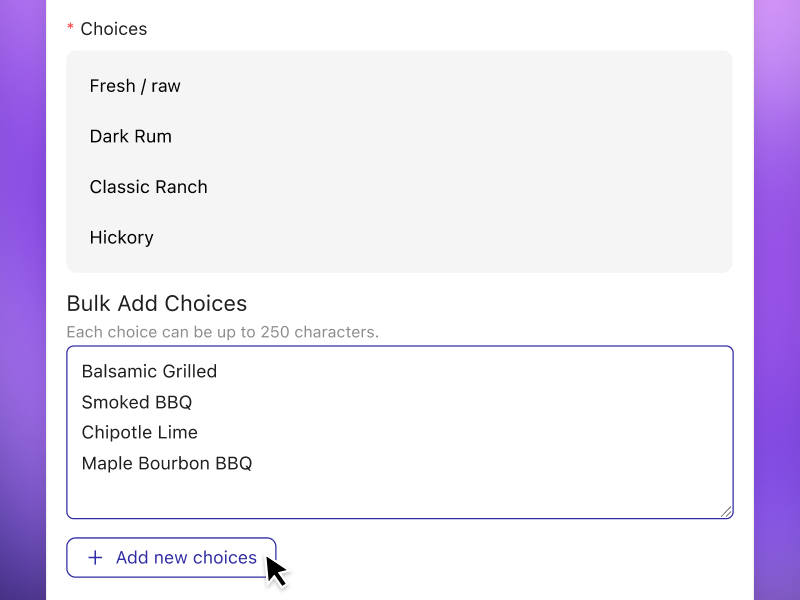Click the 'Balsamic Grilled' line in textarea
The width and height of the screenshot is (800, 600).
150,371
